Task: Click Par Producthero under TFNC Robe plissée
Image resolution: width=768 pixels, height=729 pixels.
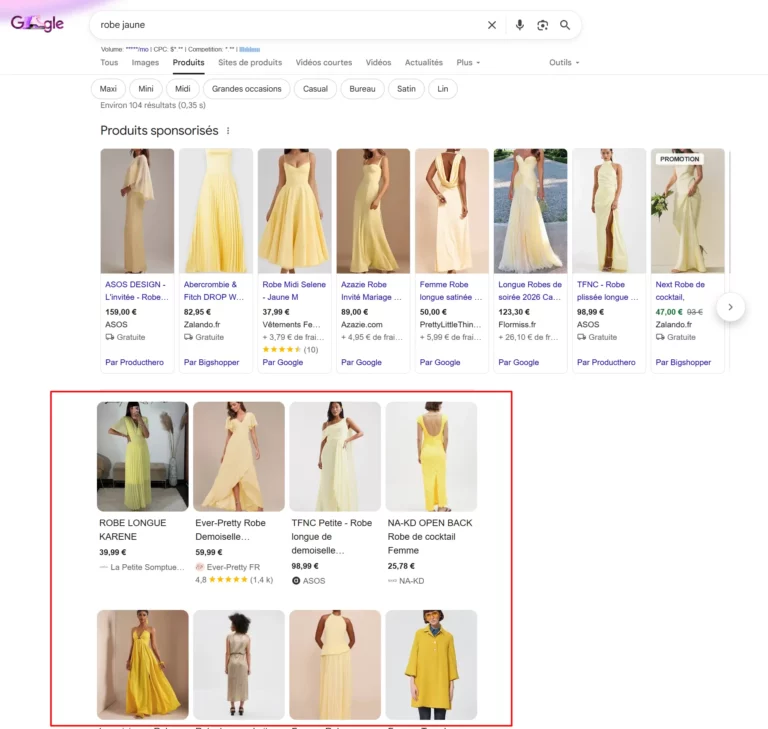Action: (x=606, y=363)
